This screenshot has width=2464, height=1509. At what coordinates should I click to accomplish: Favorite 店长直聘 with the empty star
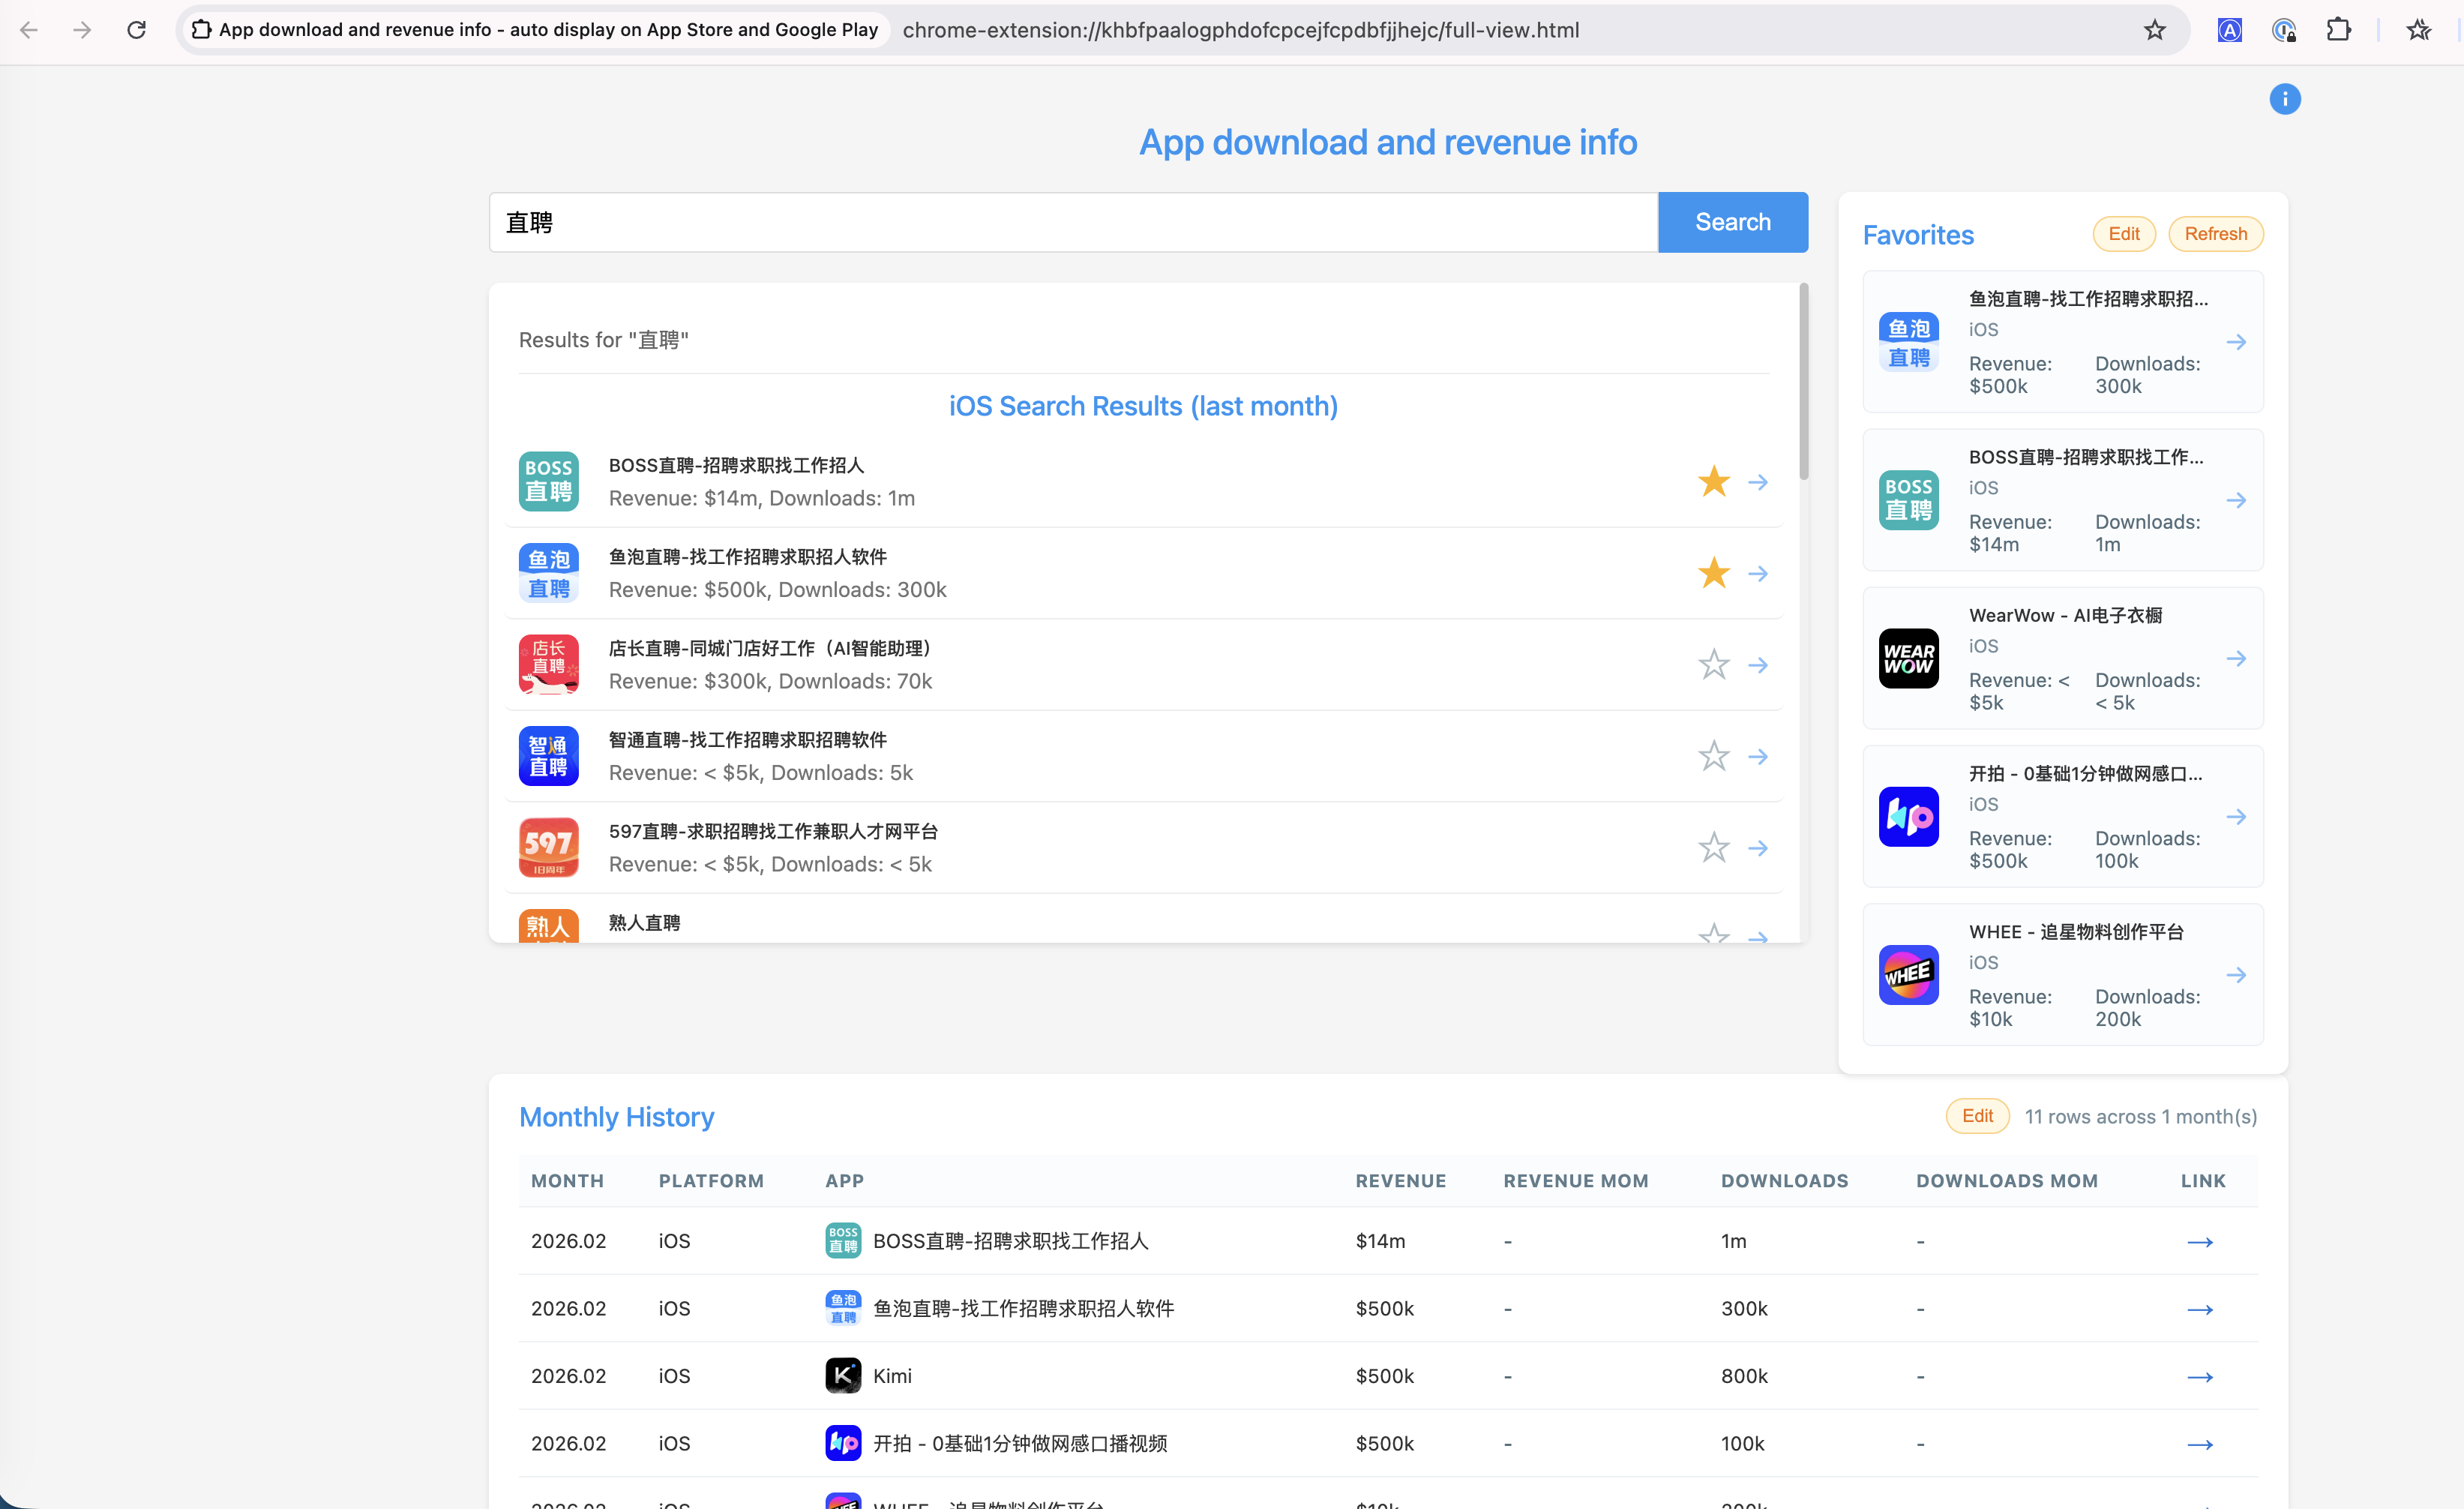tap(1713, 665)
